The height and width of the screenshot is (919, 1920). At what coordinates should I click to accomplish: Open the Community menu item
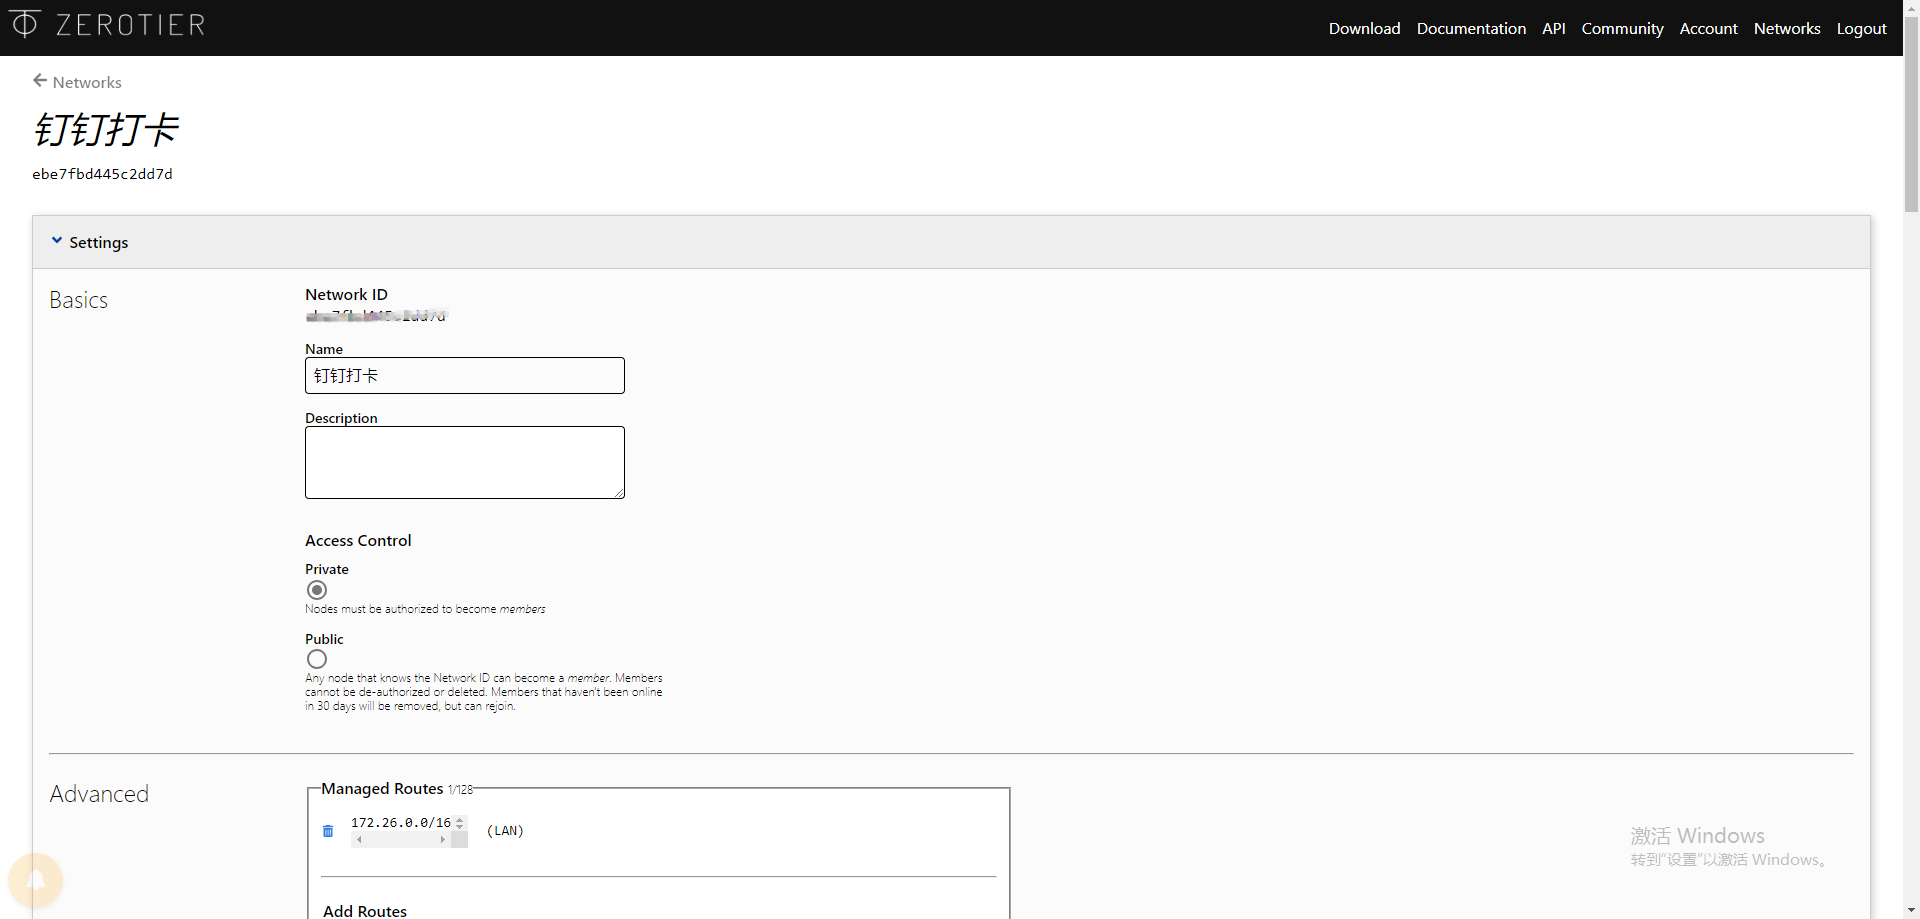(x=1622, y=28)
